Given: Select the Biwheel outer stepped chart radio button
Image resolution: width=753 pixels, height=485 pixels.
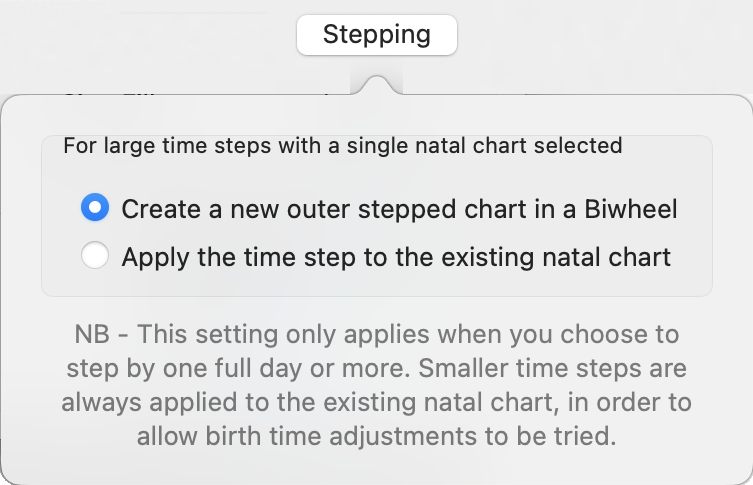Looking at the screenshot, I should coord(95,208).
